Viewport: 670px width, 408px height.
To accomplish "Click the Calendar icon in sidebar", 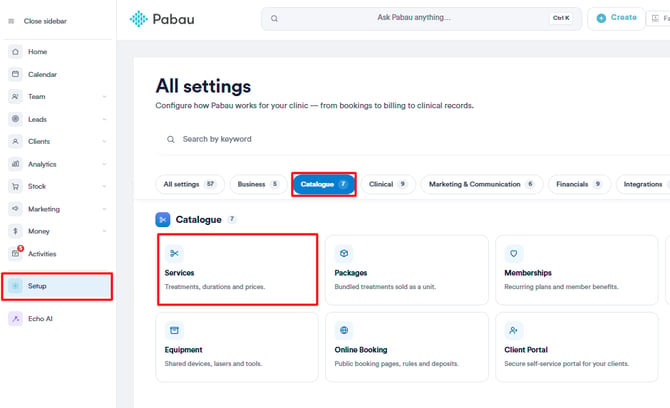I will [x=15, y=74].
